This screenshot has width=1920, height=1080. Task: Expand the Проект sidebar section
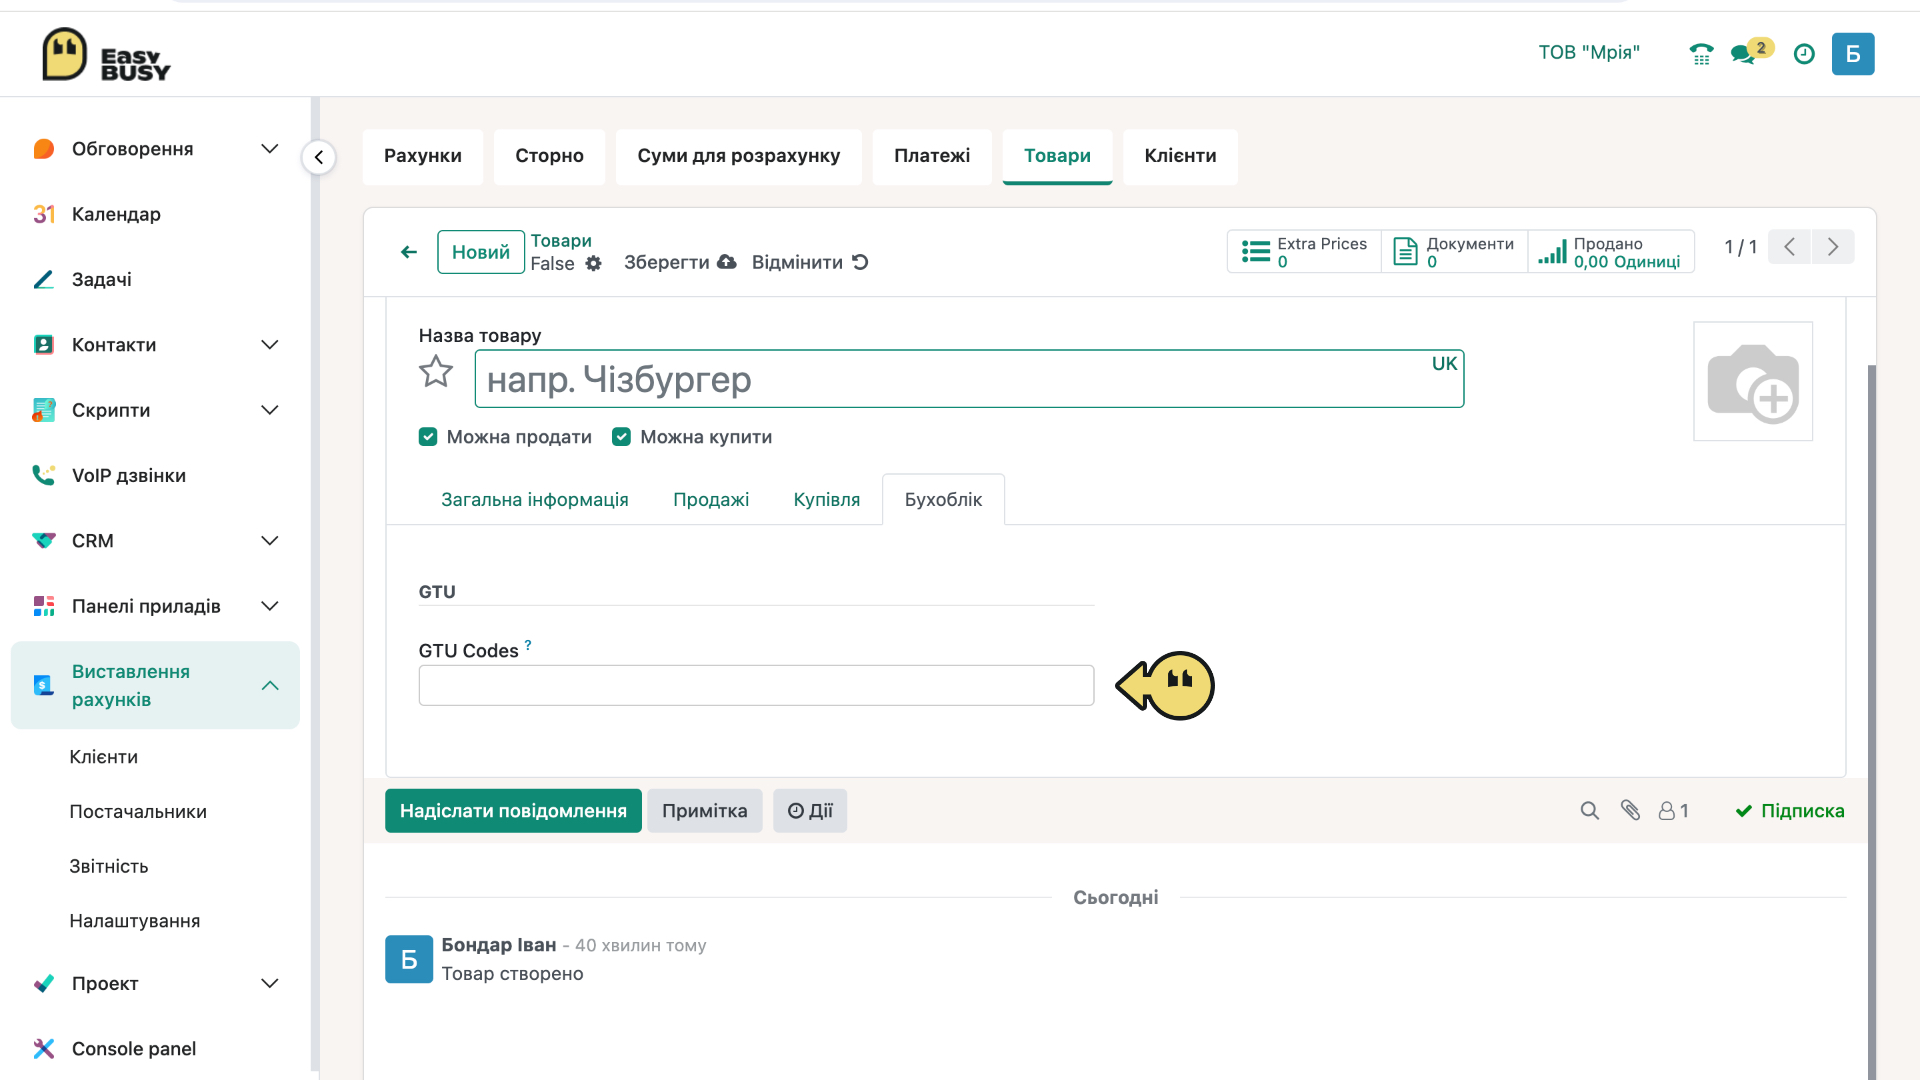(x=269, y=984)
